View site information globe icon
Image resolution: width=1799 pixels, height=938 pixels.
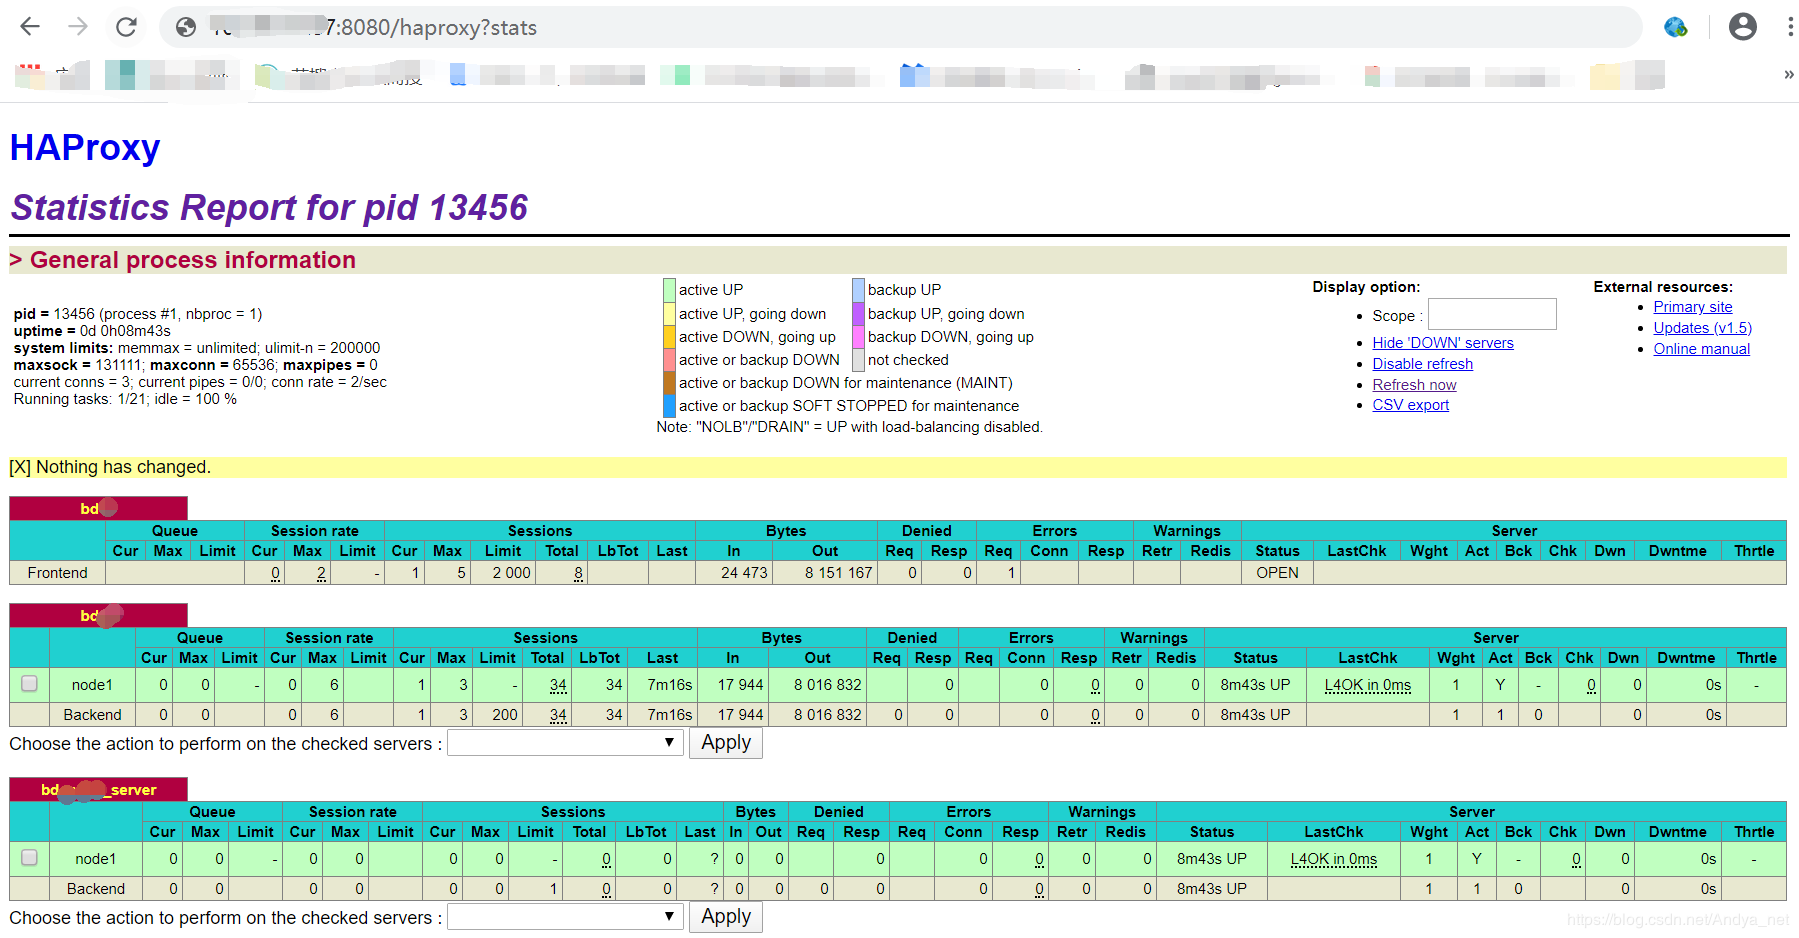(x=186, y=27)
